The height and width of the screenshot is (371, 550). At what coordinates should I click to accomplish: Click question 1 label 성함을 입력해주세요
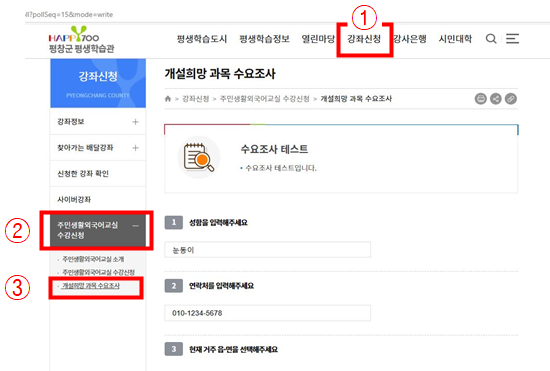(218, 223)
